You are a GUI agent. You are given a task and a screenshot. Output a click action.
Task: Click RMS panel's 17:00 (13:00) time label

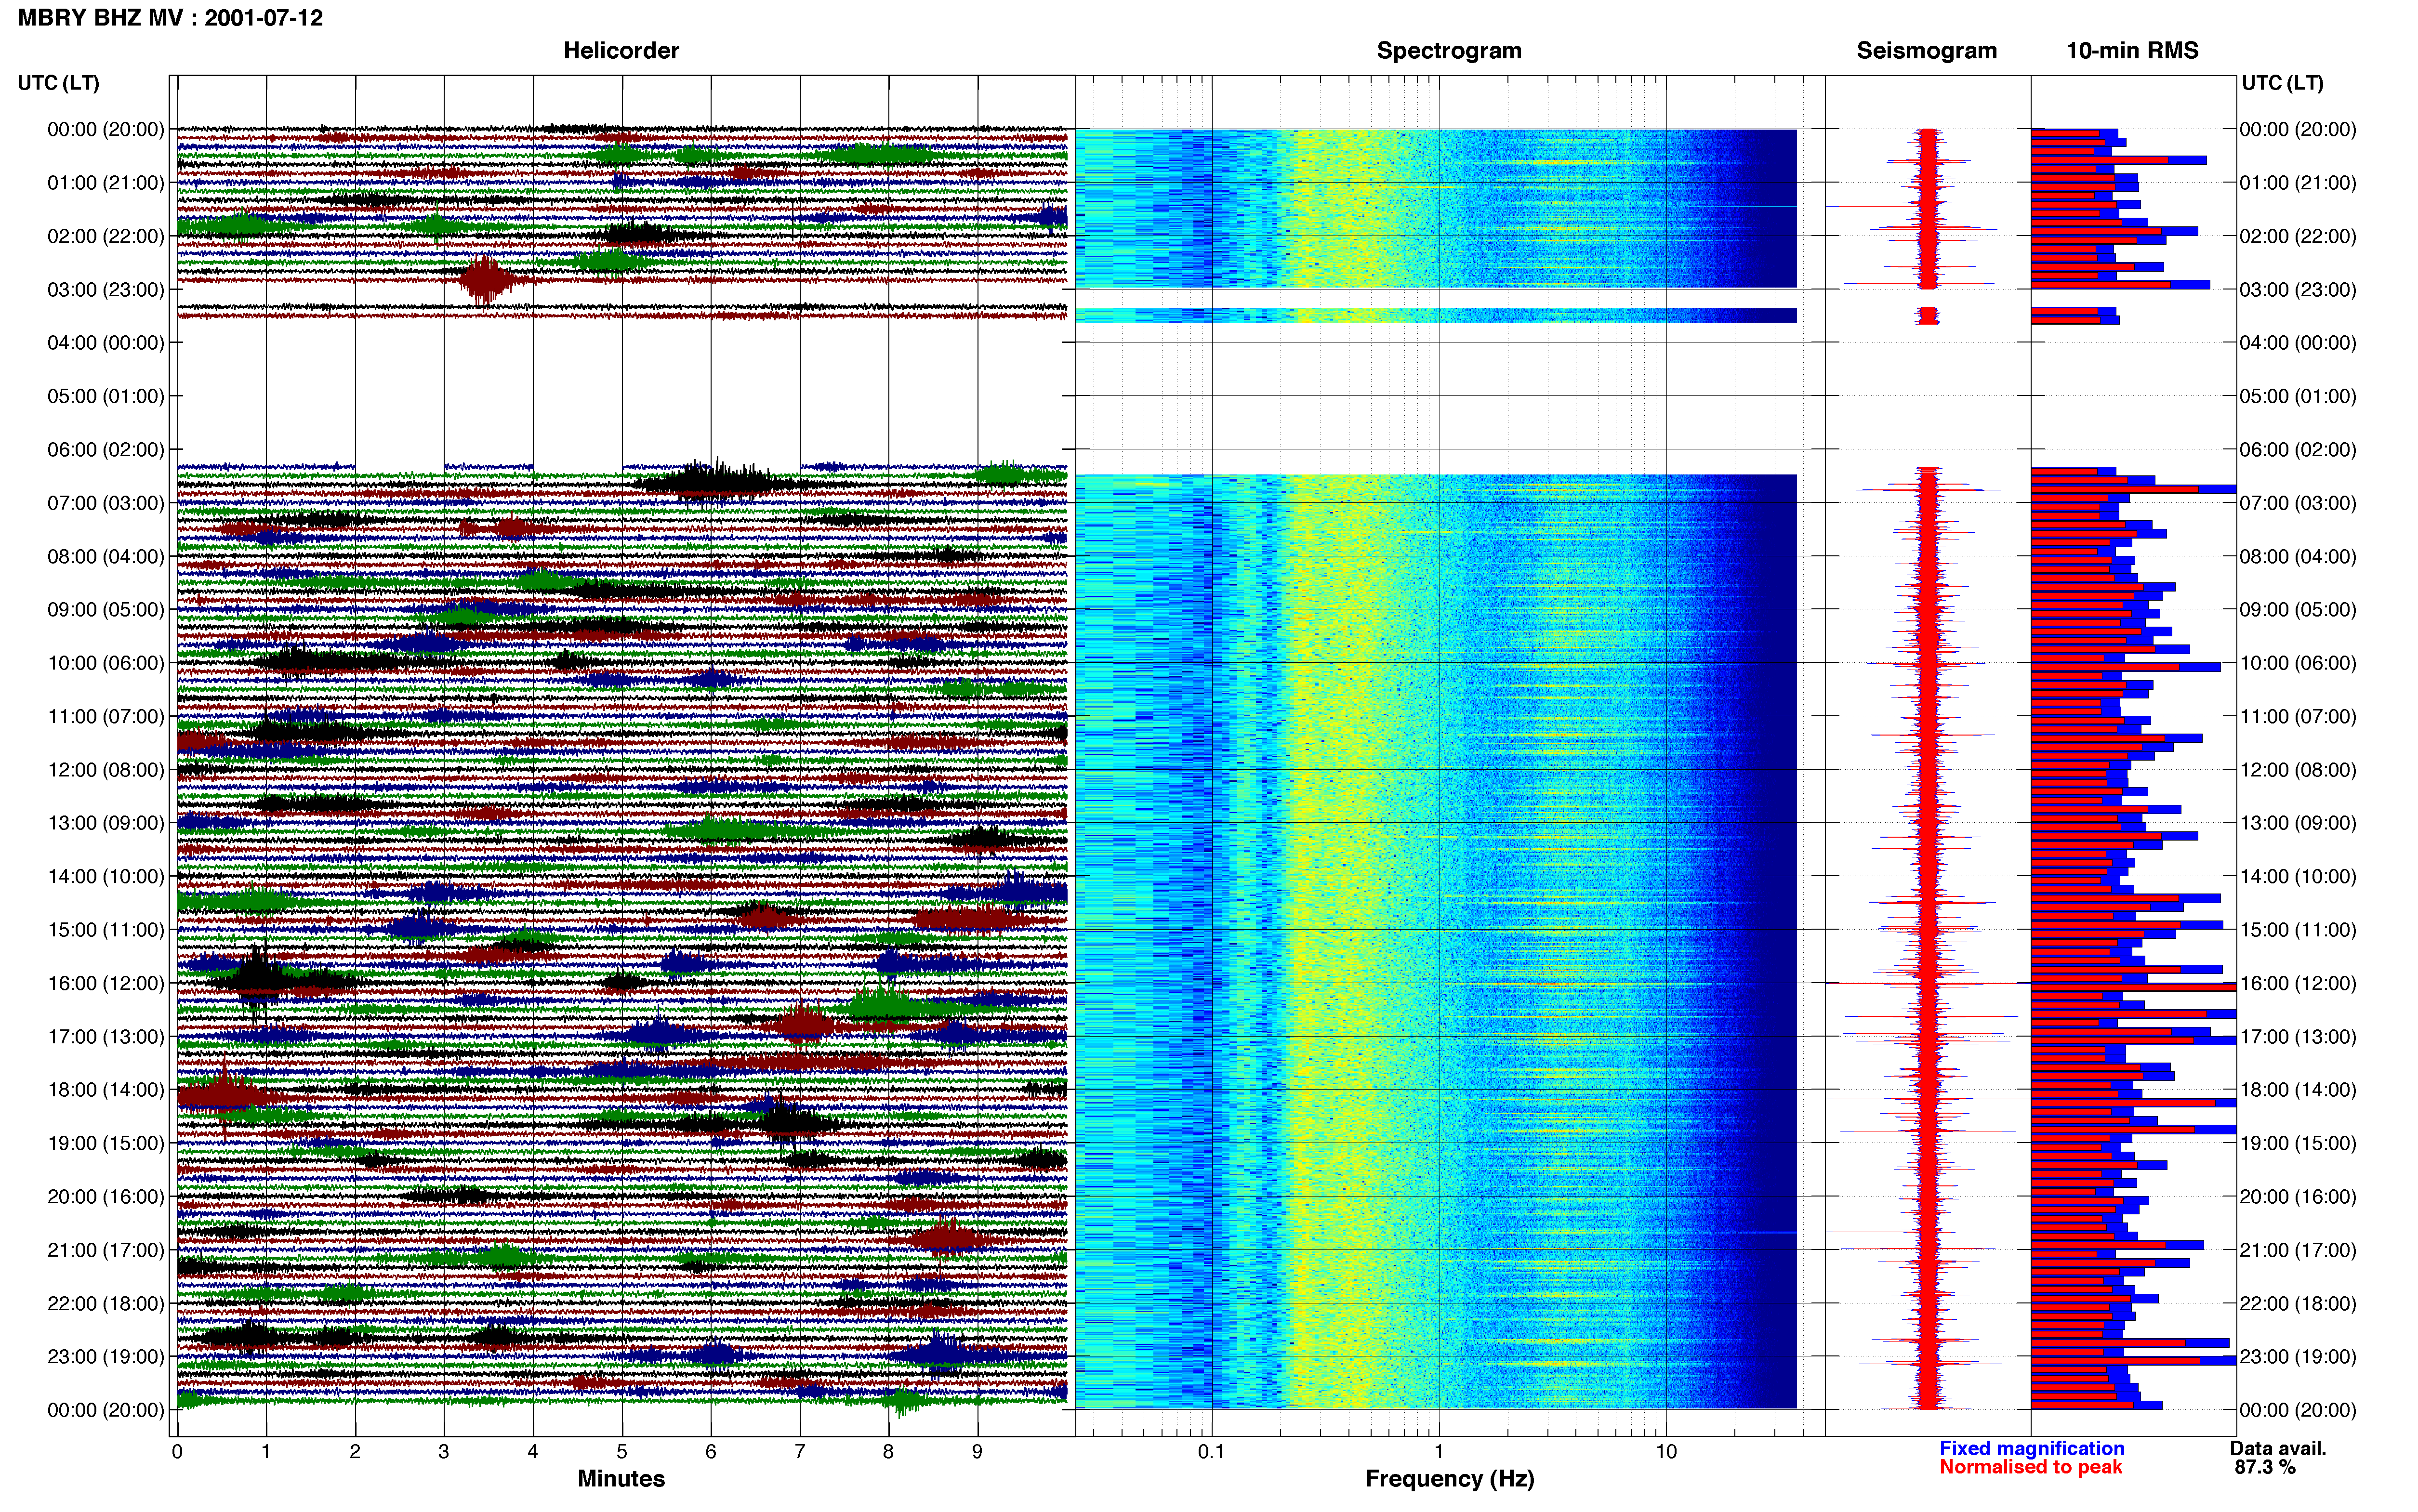click(2298, 1037)
